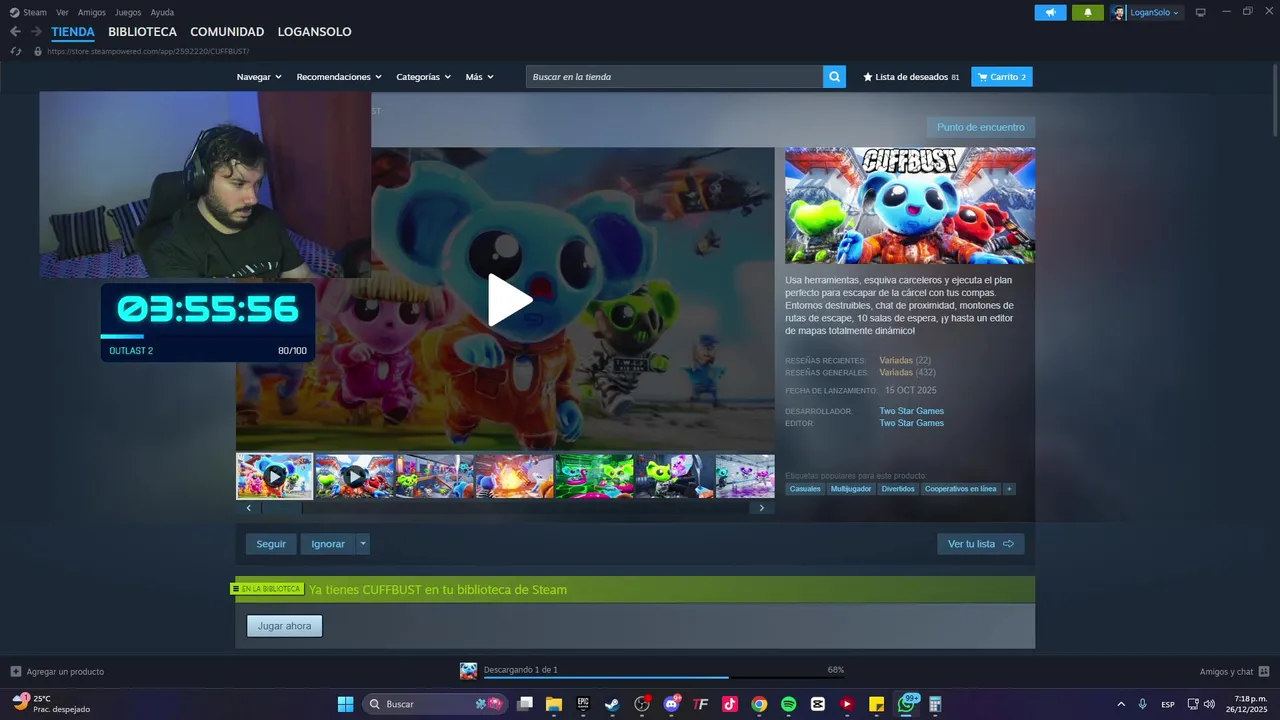Click the add product plus icon
The image size is (1280, 720).
pyautogui.click(x=15, y=671)
